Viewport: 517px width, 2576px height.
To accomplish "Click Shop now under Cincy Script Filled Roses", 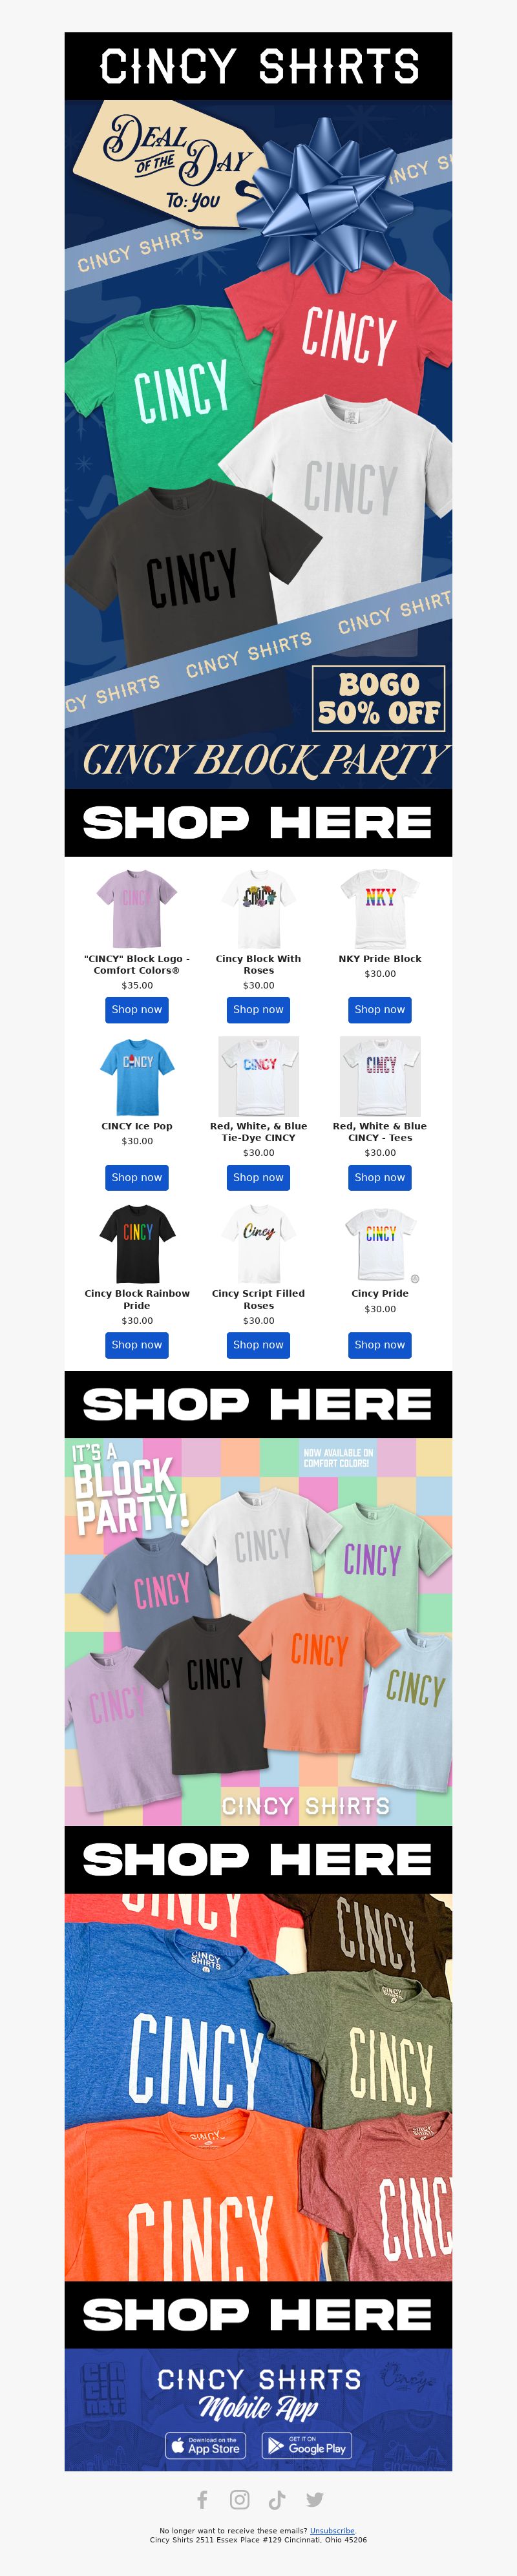I will (258, 1345).
